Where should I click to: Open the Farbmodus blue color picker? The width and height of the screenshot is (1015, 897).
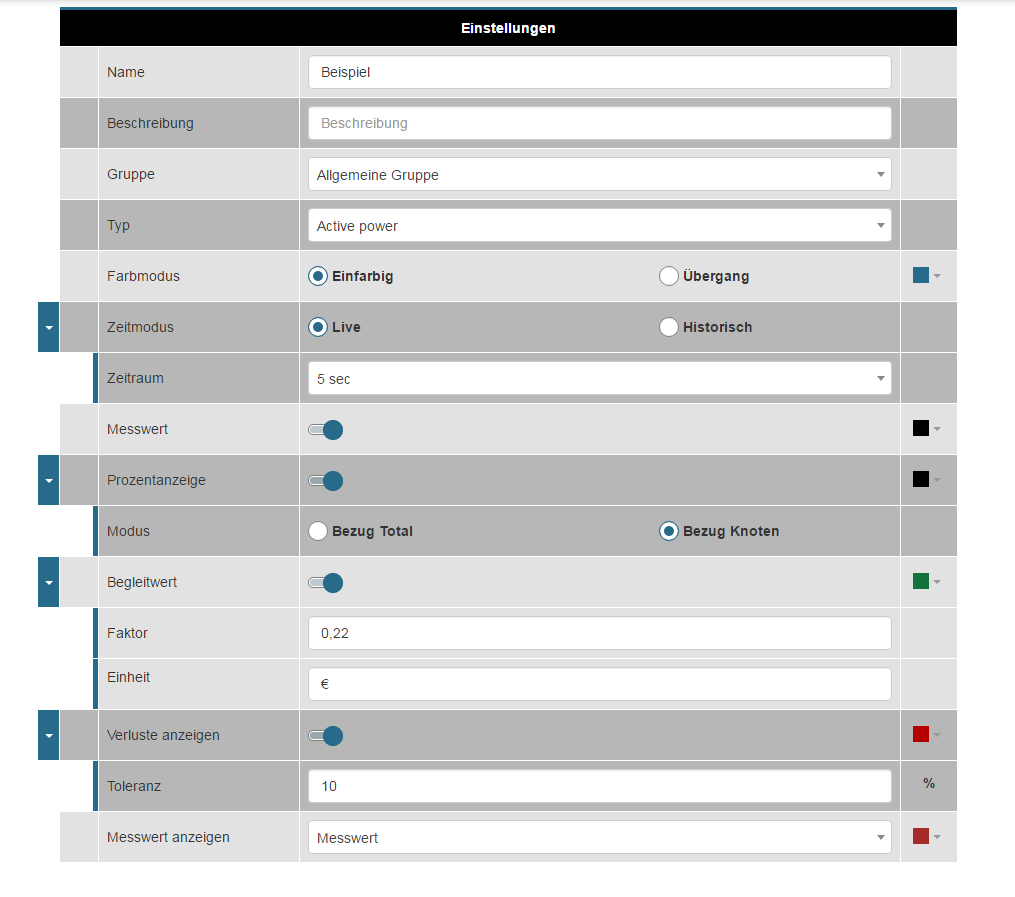point(927,276)
